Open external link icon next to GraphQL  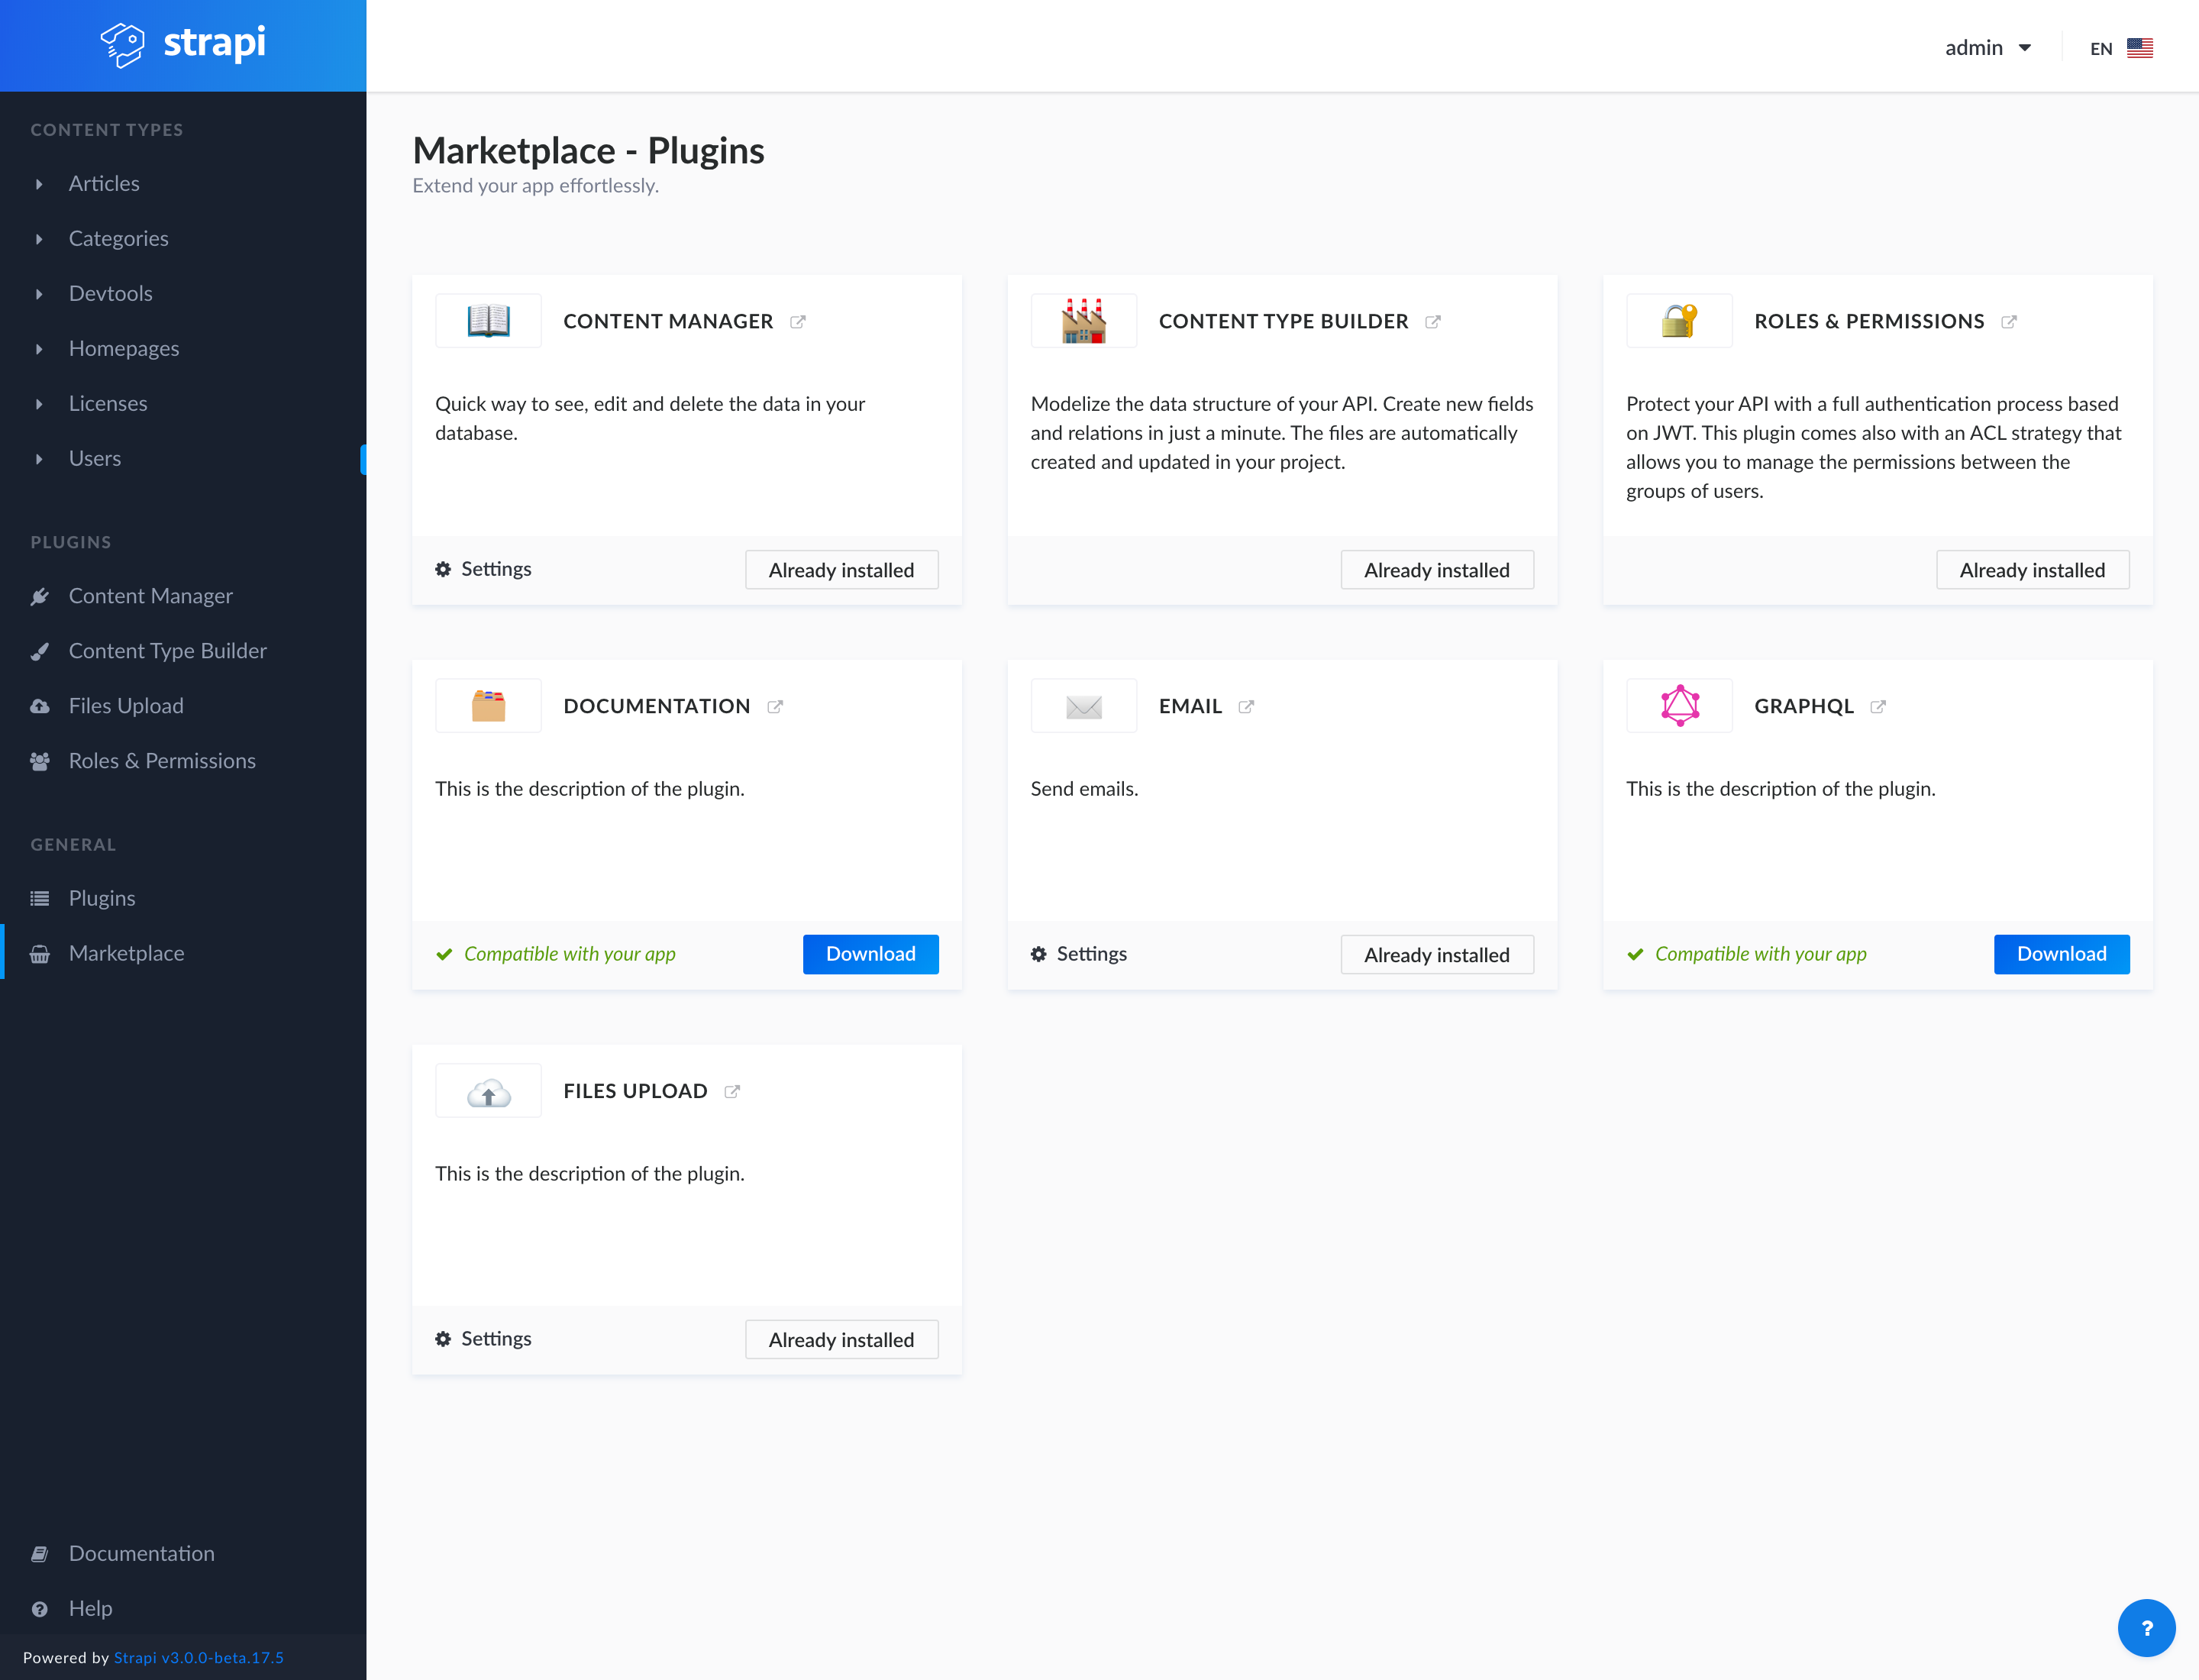point(1878,707)
